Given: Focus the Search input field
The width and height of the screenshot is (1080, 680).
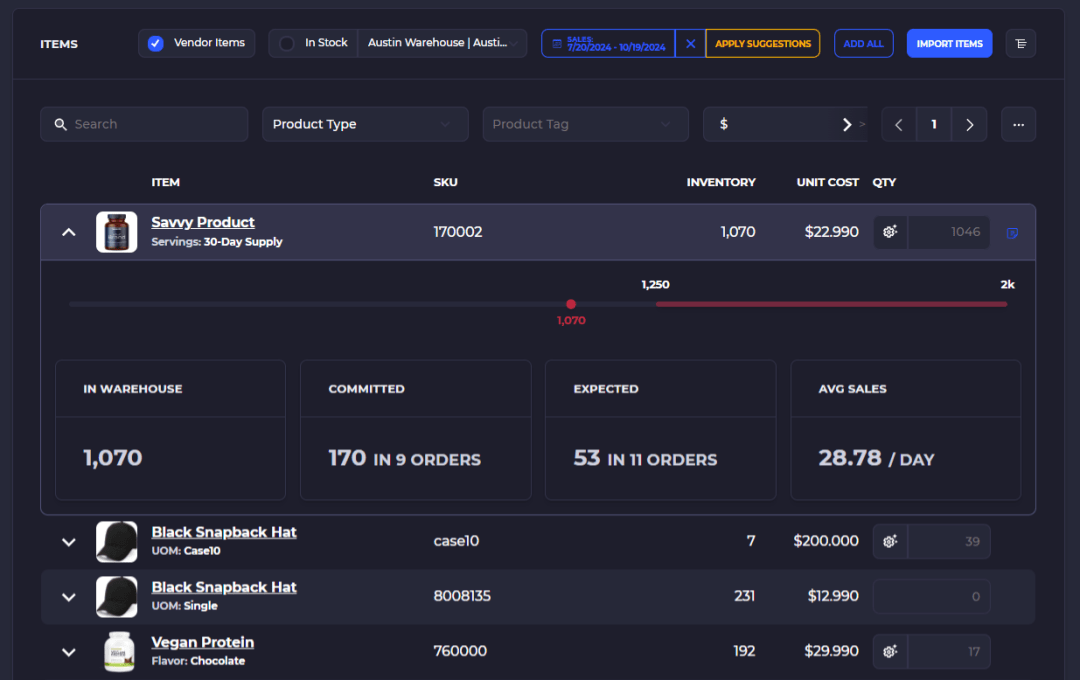Looking at the screenshot, I should tap(144, 124).
